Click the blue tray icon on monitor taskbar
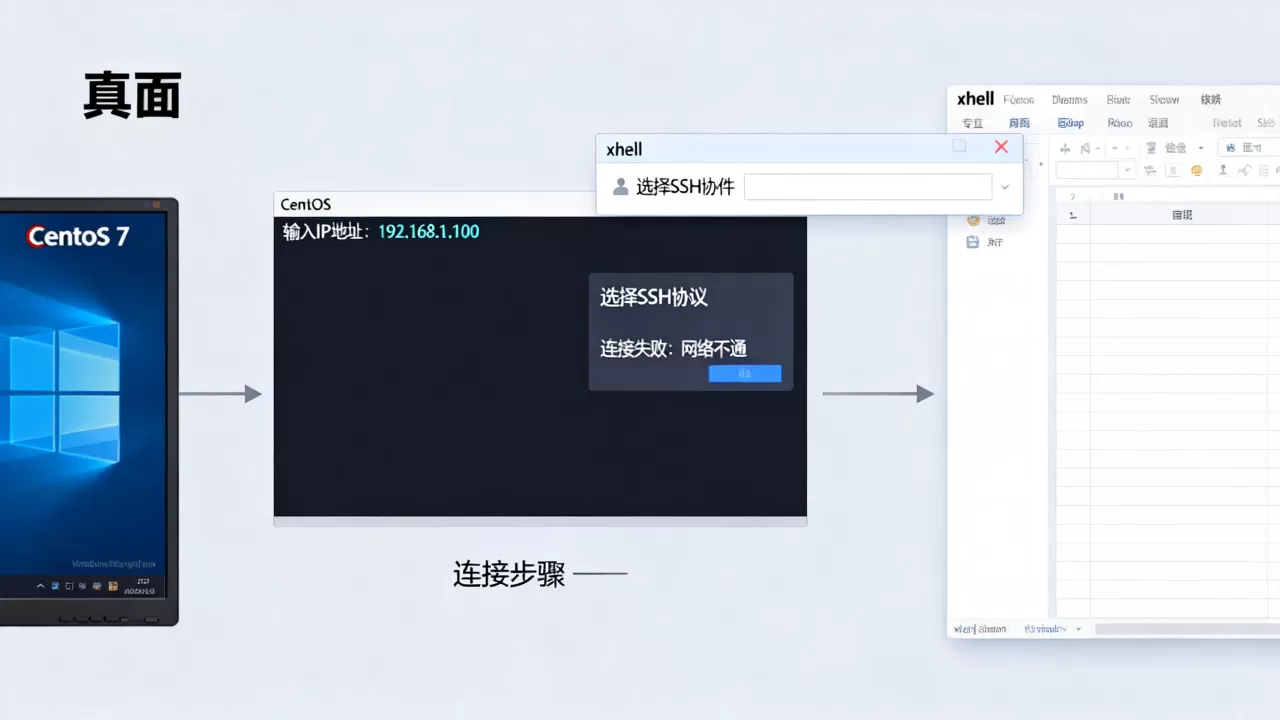This screenshot has width=1280, height=720. pos(55,586)
